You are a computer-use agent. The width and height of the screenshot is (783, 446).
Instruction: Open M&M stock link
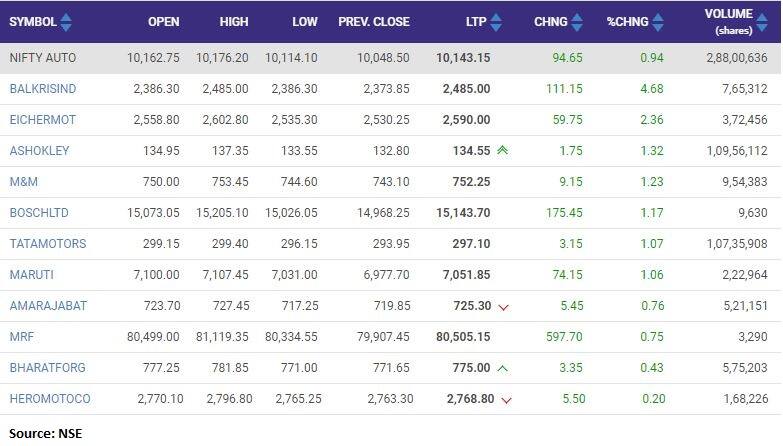(23, 182)
